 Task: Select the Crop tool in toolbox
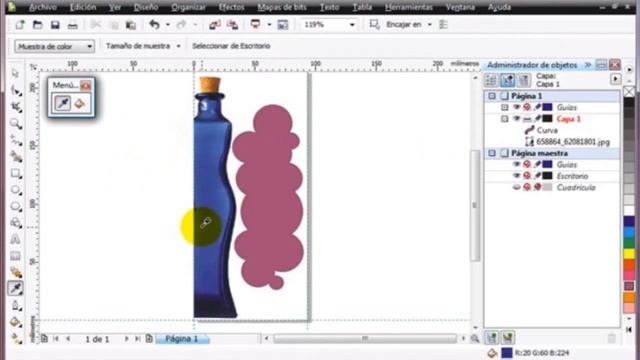point(16,107)
